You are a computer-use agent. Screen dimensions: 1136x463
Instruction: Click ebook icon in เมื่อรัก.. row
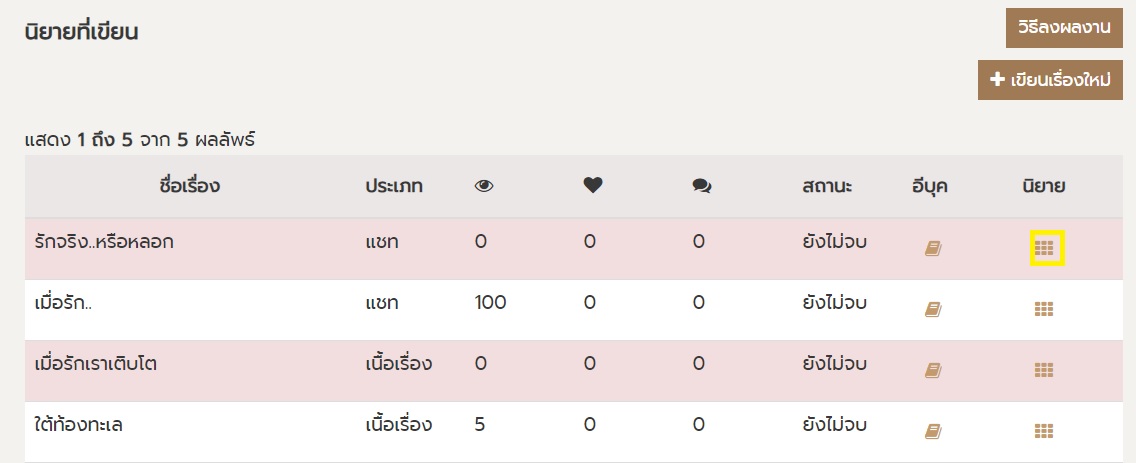[x=933, y=310]
